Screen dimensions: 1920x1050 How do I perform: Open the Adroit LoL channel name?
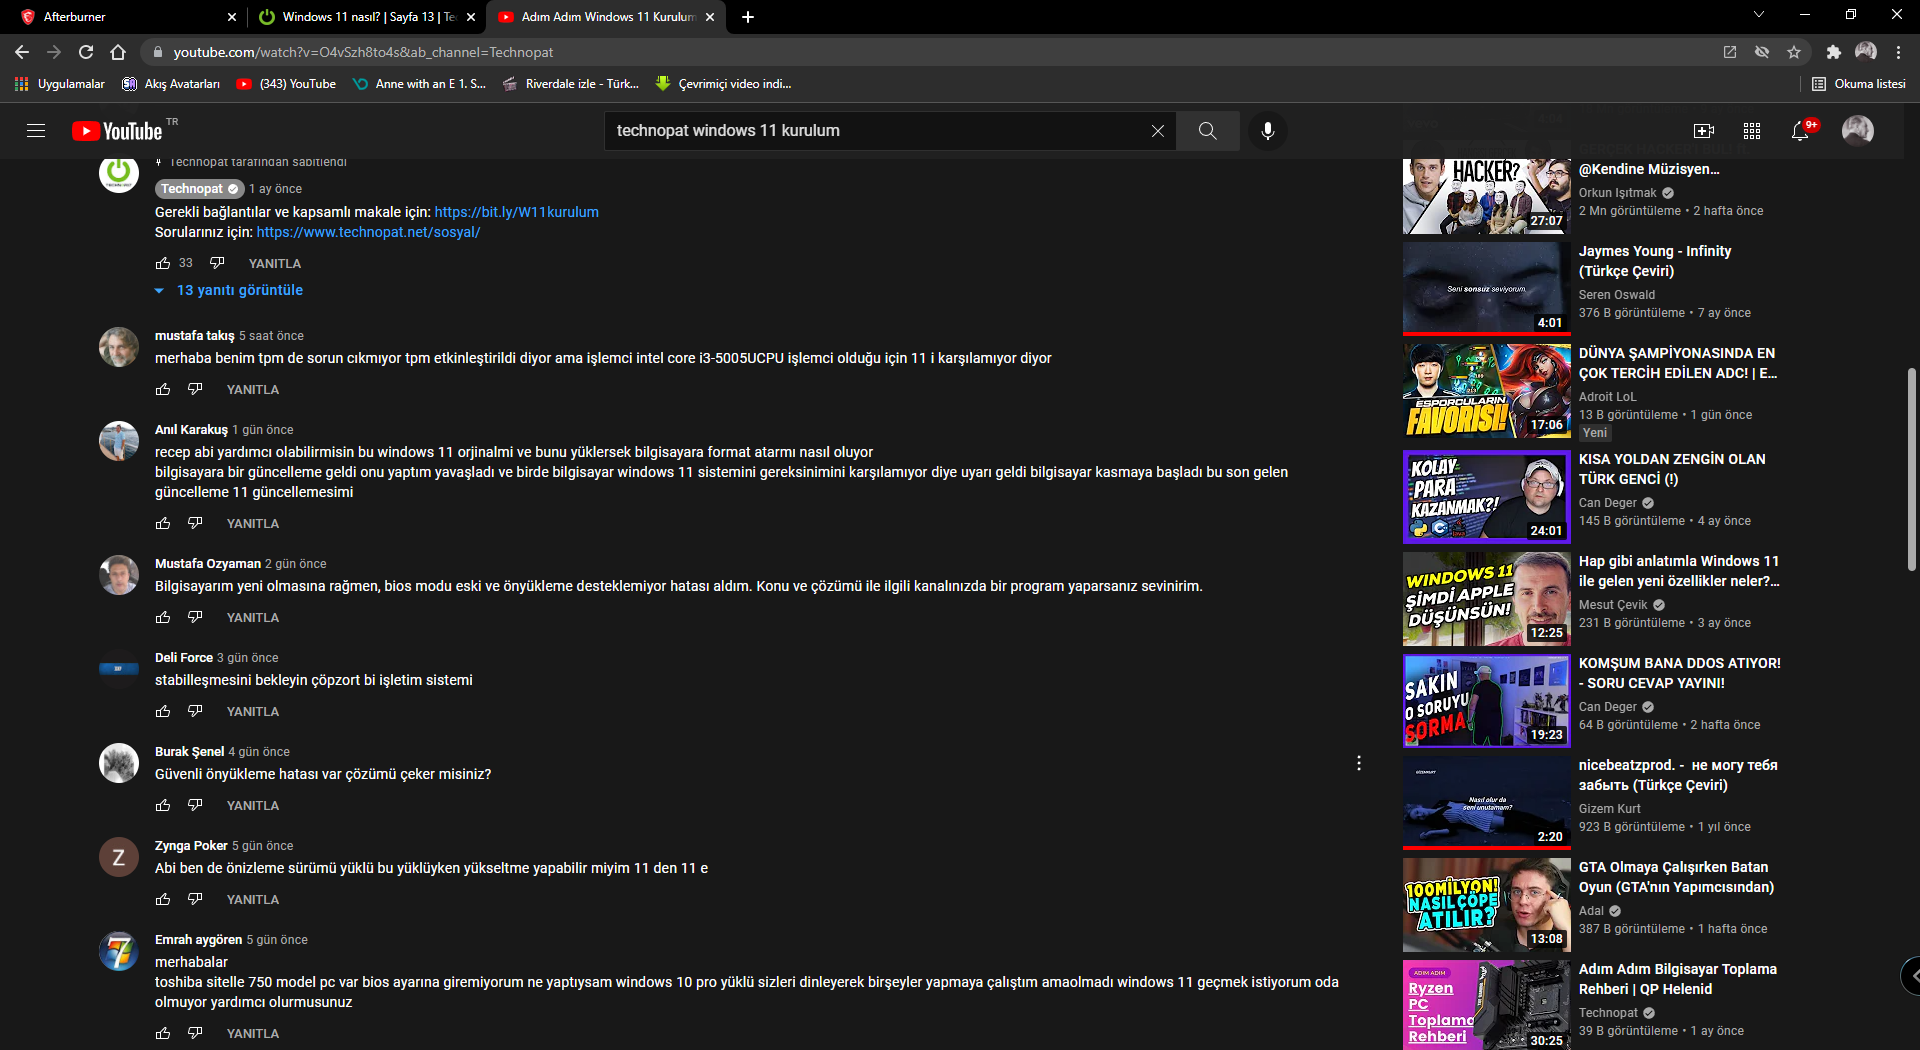click(1608, 397)
